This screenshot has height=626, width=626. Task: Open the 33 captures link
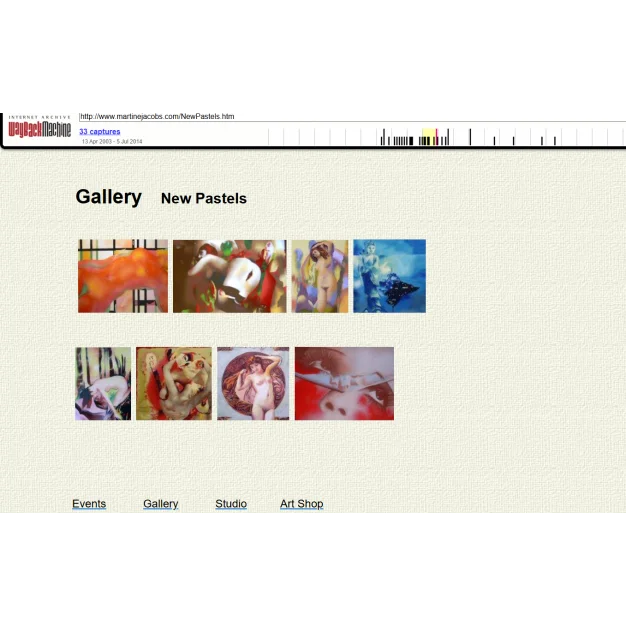100,132
